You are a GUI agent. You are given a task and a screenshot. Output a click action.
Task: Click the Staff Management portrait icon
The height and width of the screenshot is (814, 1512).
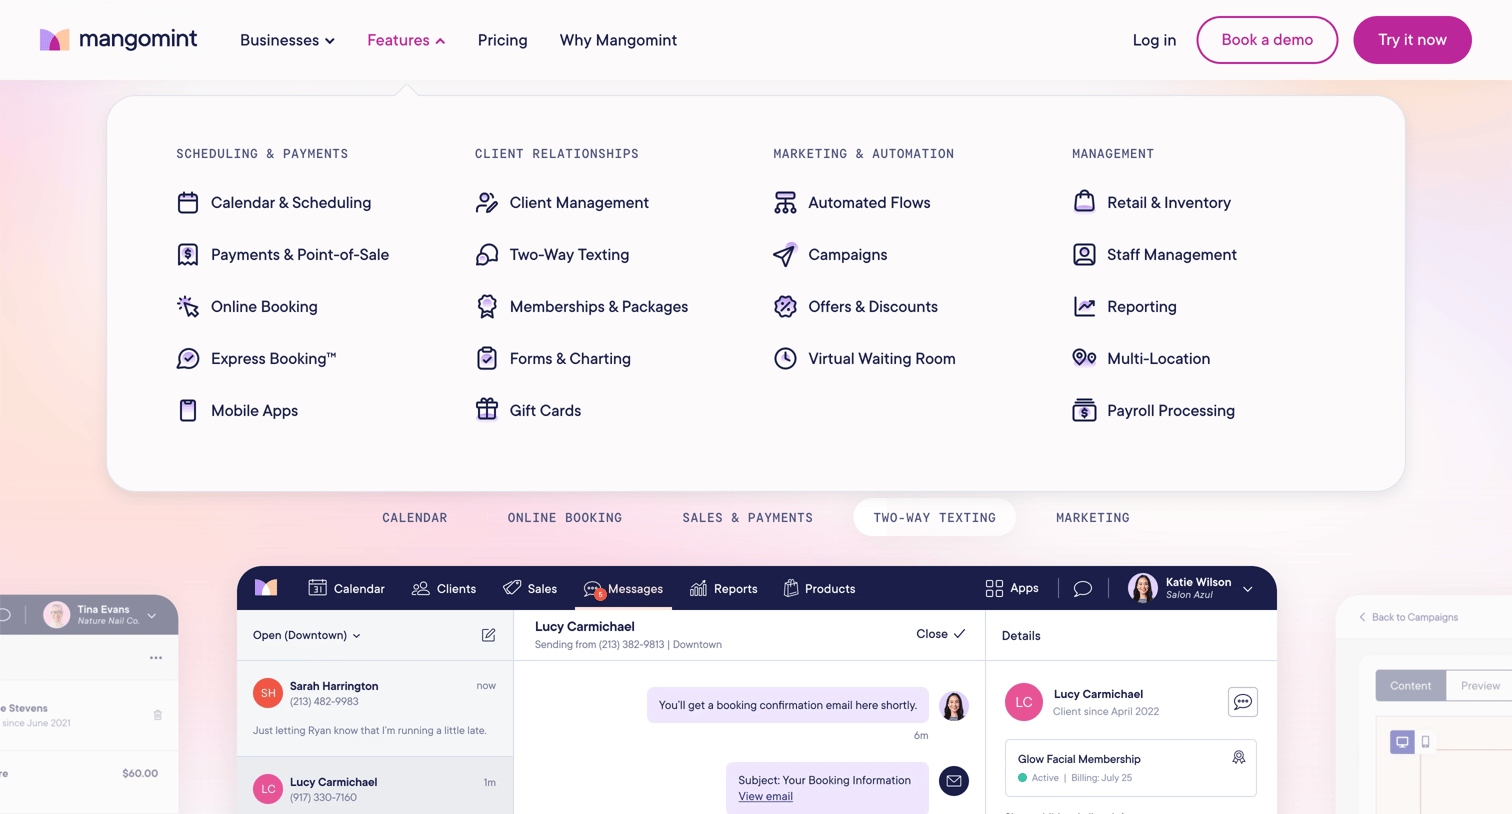[1084, 255]
